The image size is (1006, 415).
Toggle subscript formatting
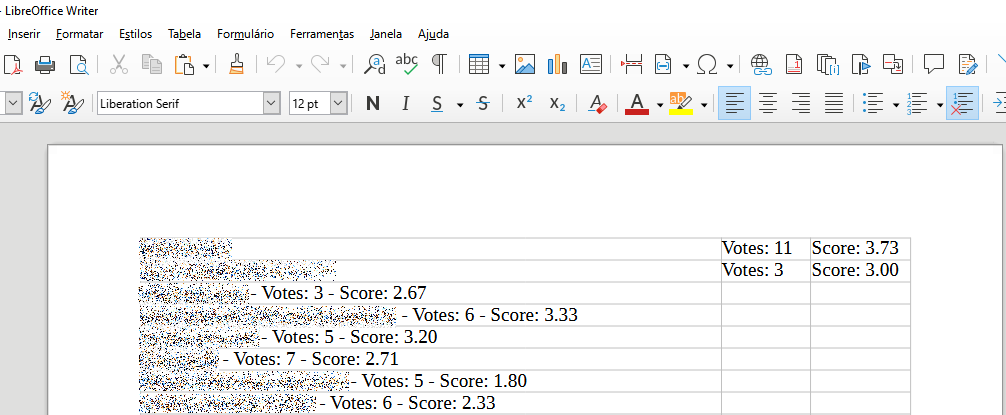tap(558, 103)
